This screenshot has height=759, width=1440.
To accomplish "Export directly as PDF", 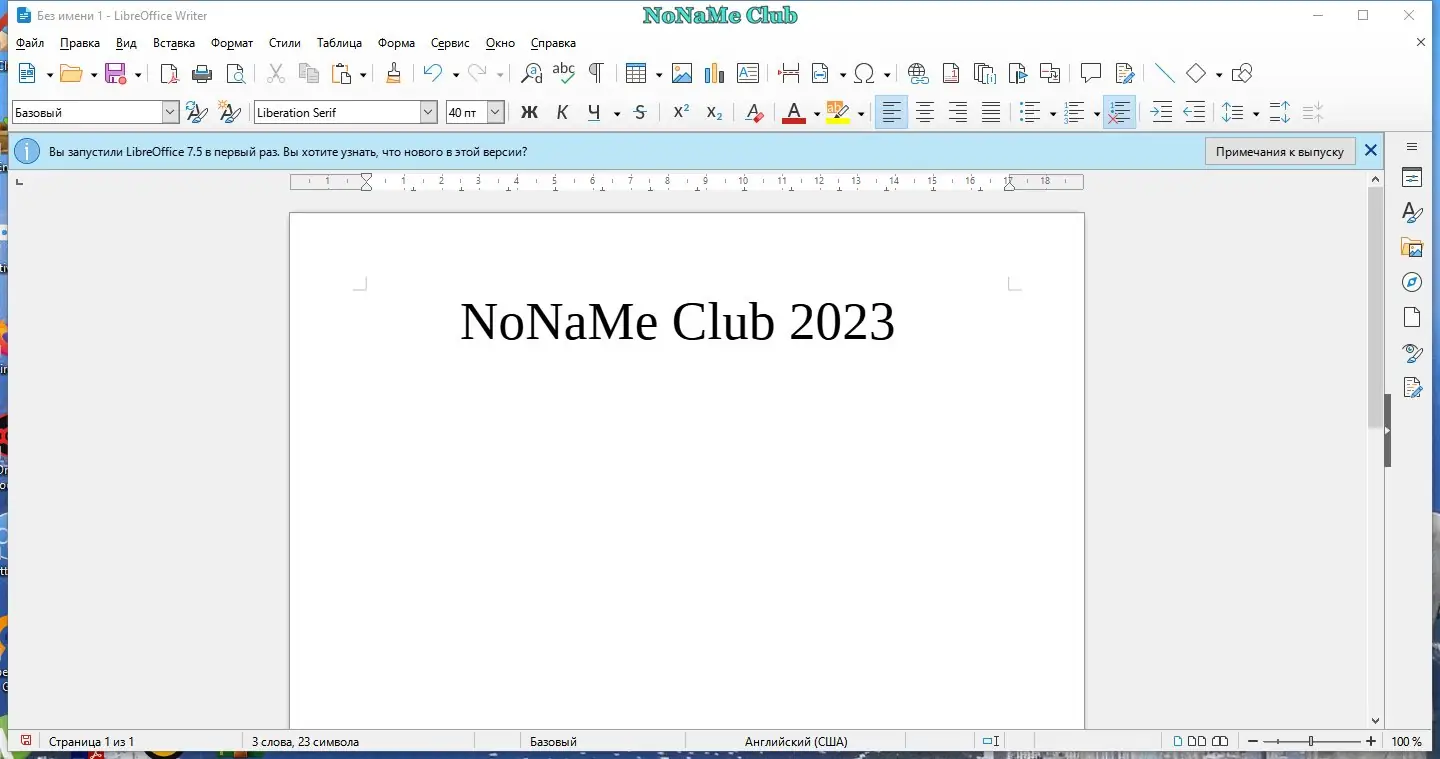I will click(170, 73).
